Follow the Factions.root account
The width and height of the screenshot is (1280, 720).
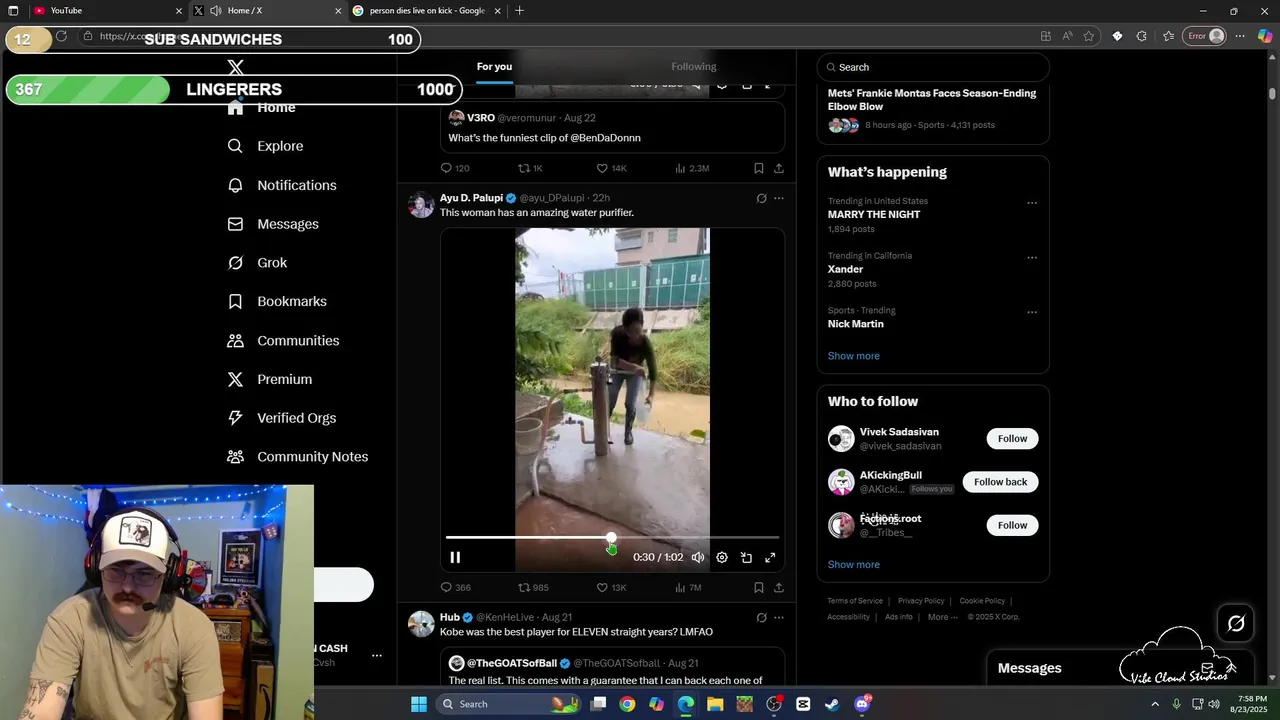pos(1012,525)
